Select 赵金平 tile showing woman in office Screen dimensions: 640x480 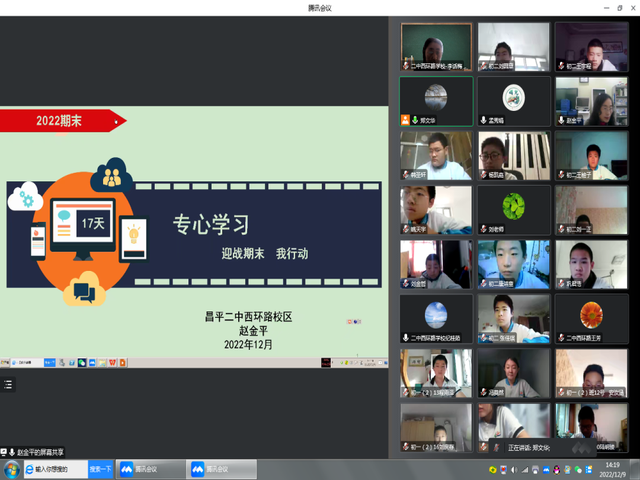coord(592,101)
